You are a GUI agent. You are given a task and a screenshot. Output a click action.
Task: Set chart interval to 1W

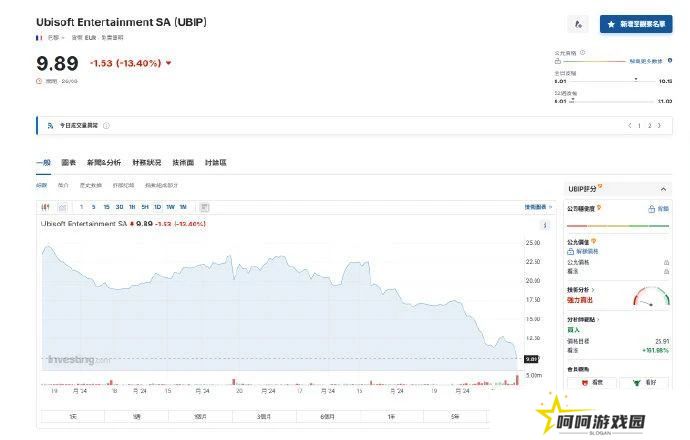pyautogui.click(x=170, y=207)
